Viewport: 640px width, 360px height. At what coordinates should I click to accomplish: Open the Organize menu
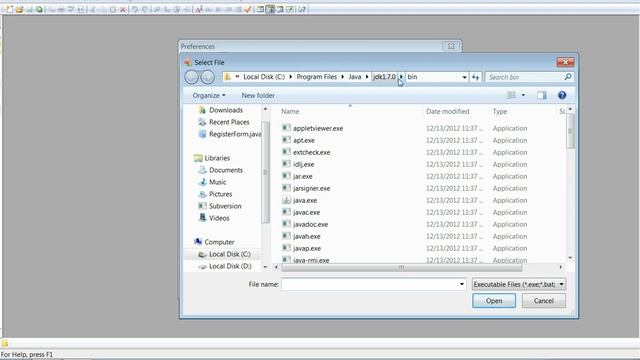point(209,95)
